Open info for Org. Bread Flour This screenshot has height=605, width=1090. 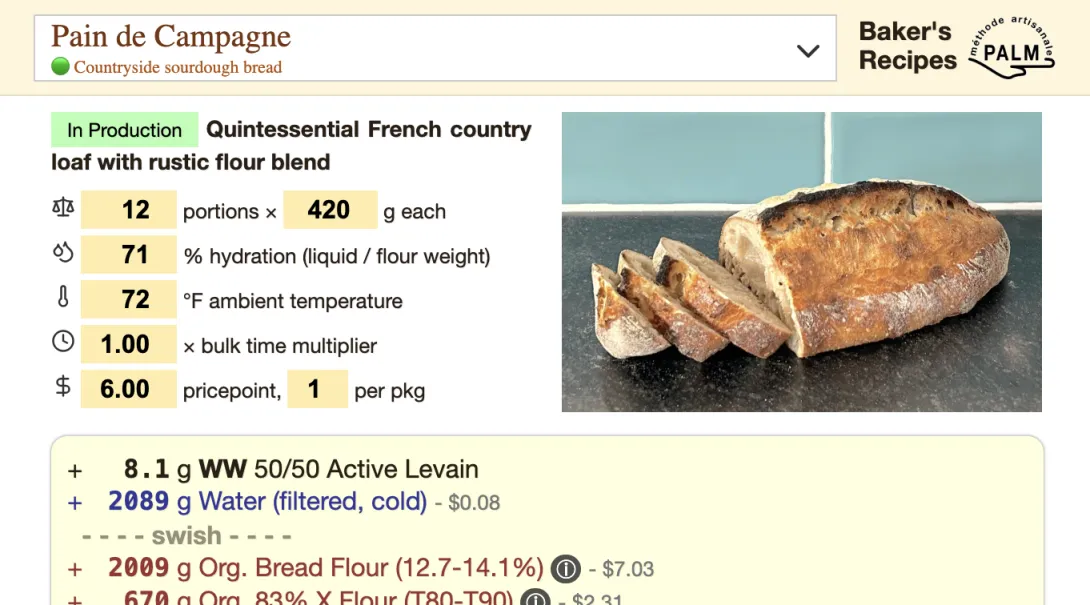565,568
